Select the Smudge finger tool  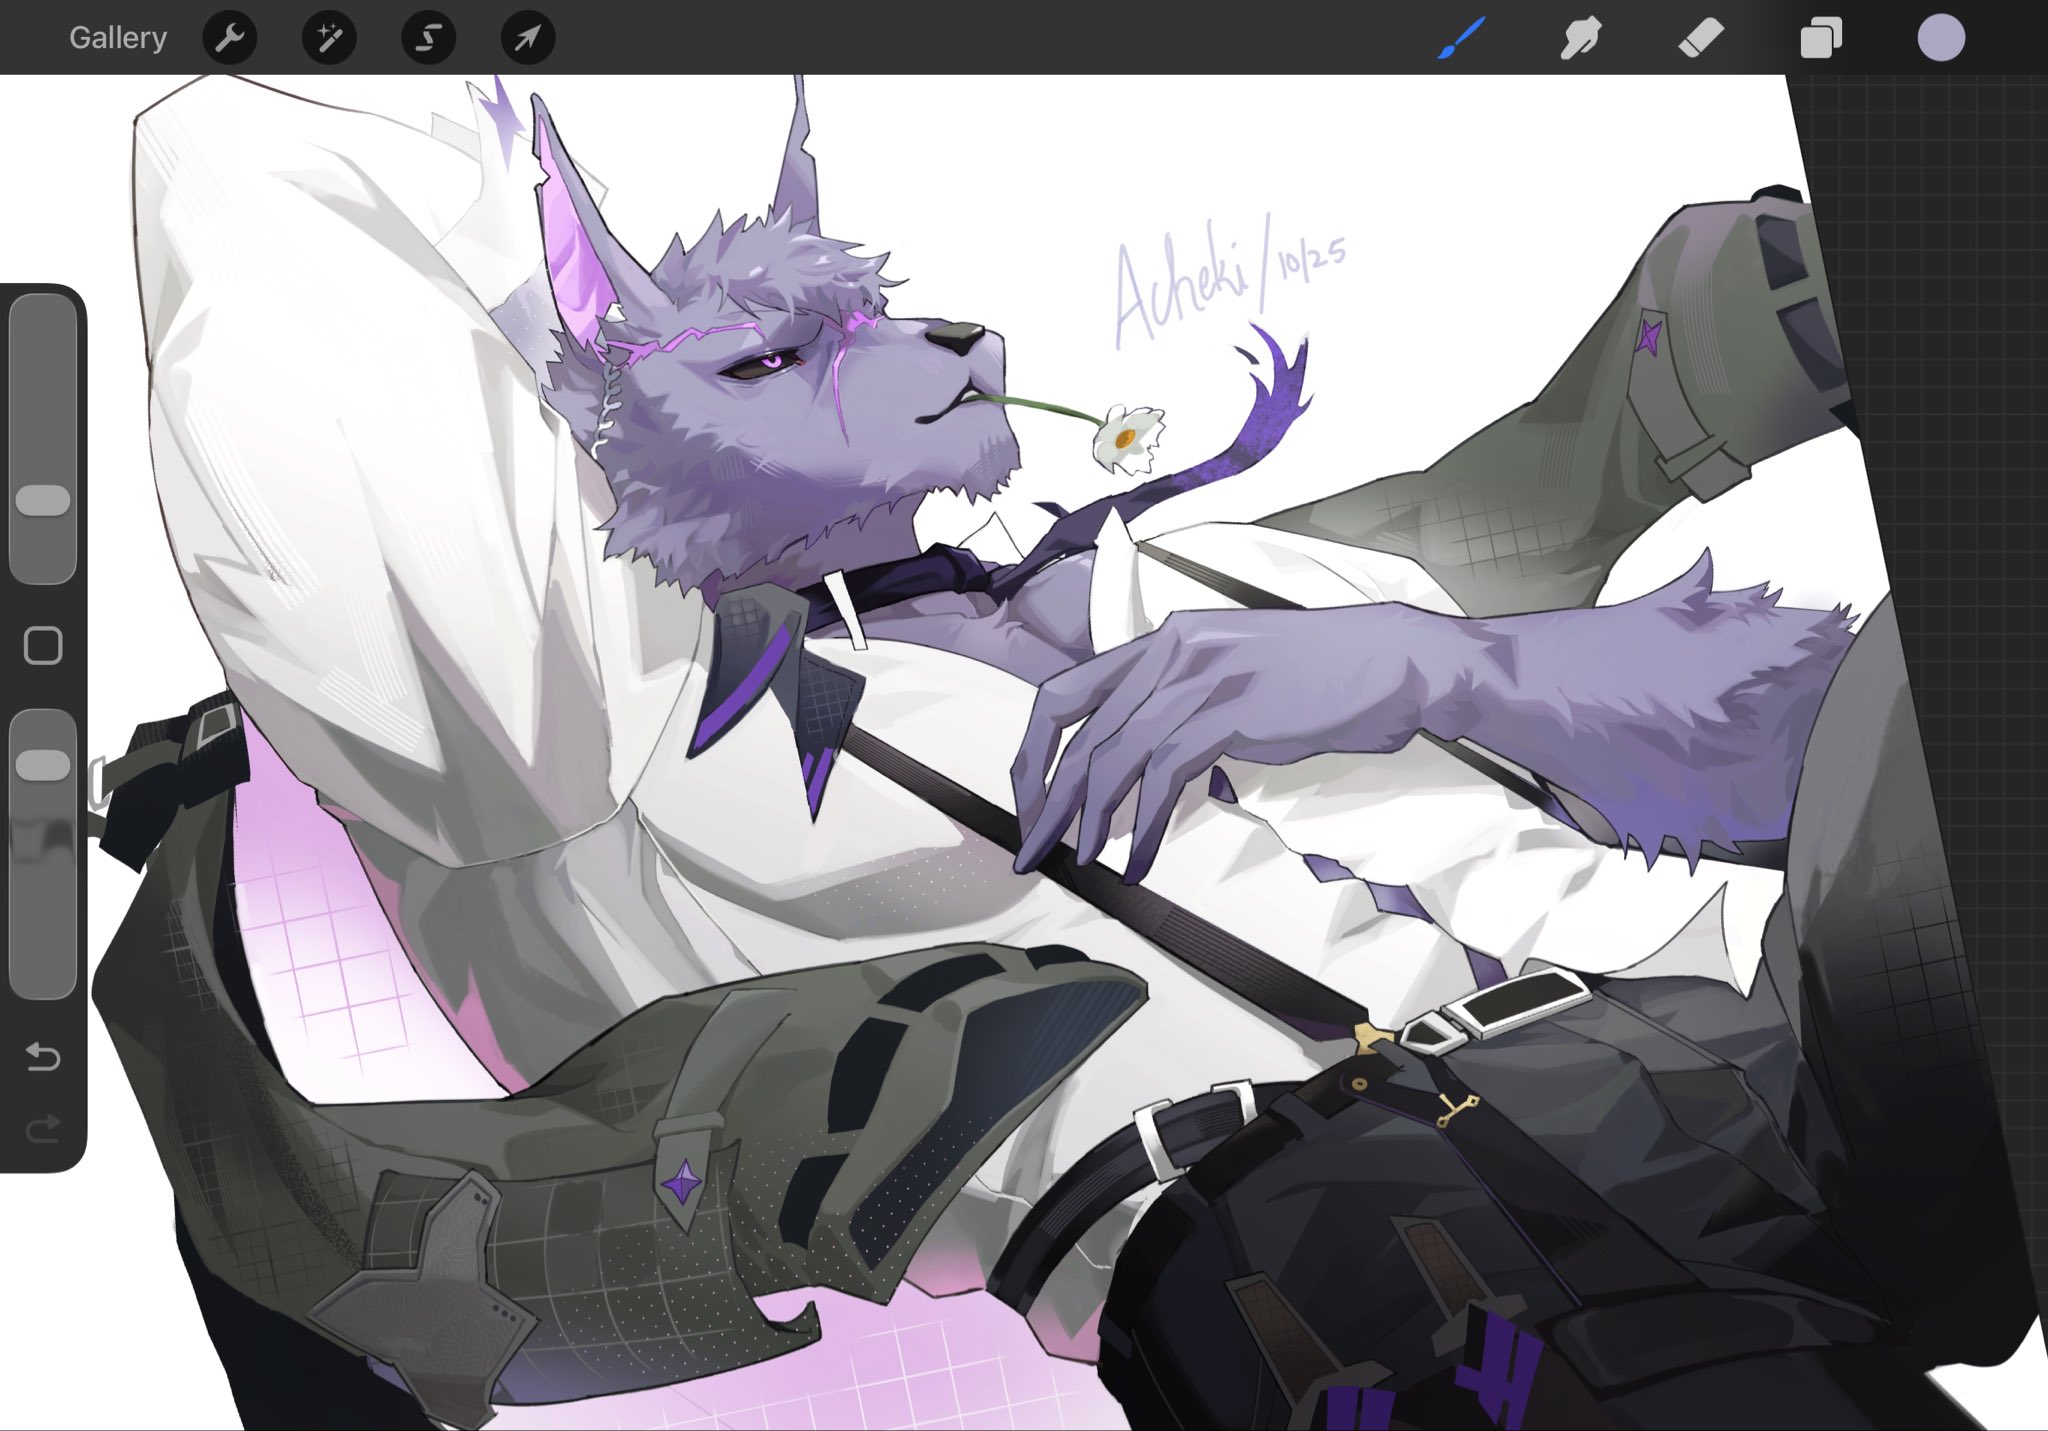pos(1581,38)
